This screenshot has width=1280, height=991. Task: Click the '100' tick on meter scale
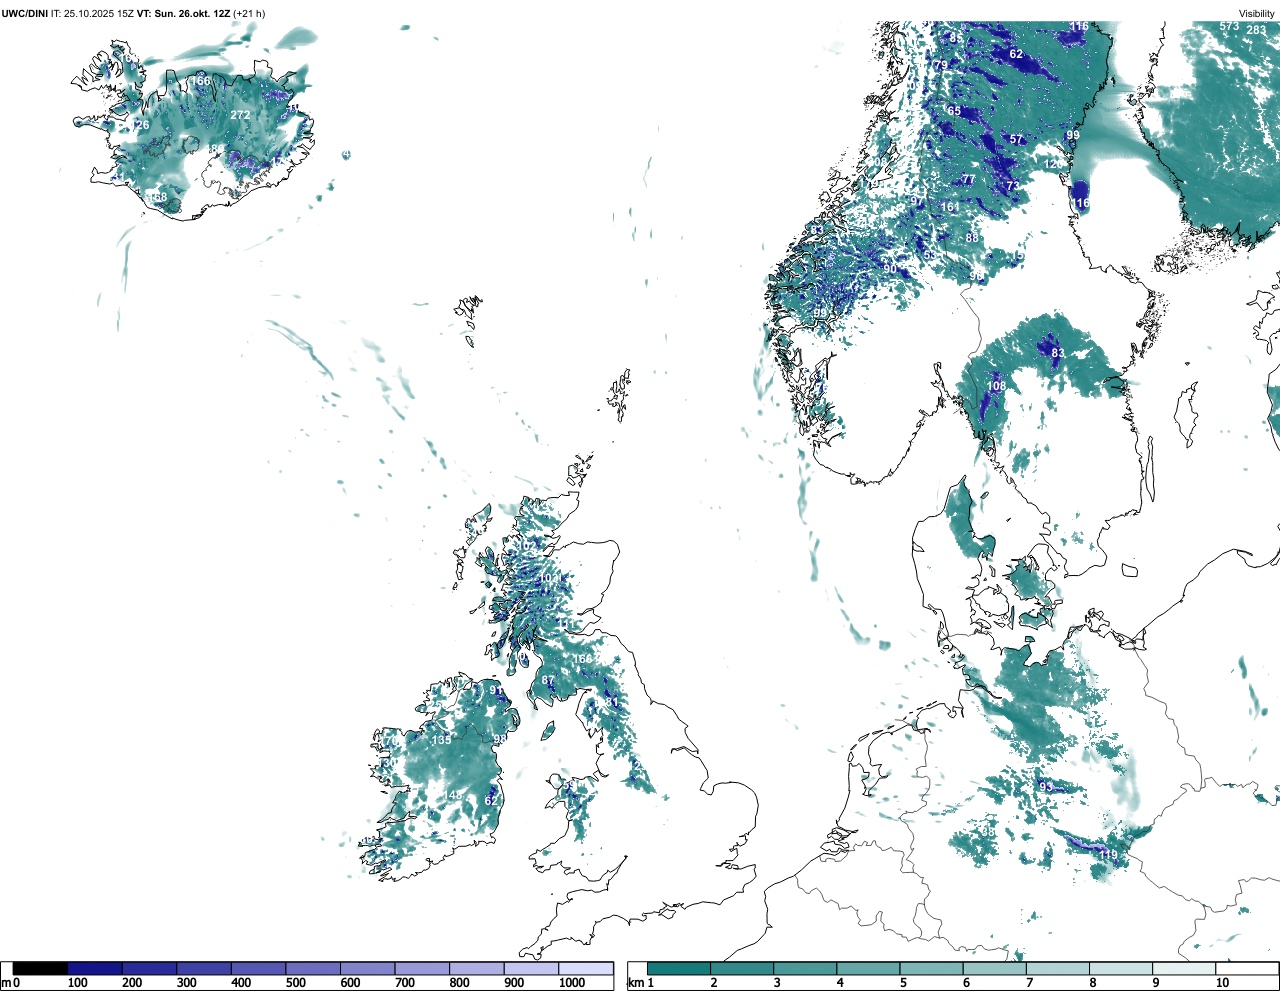pyautogui.click(x=77, y=983)
